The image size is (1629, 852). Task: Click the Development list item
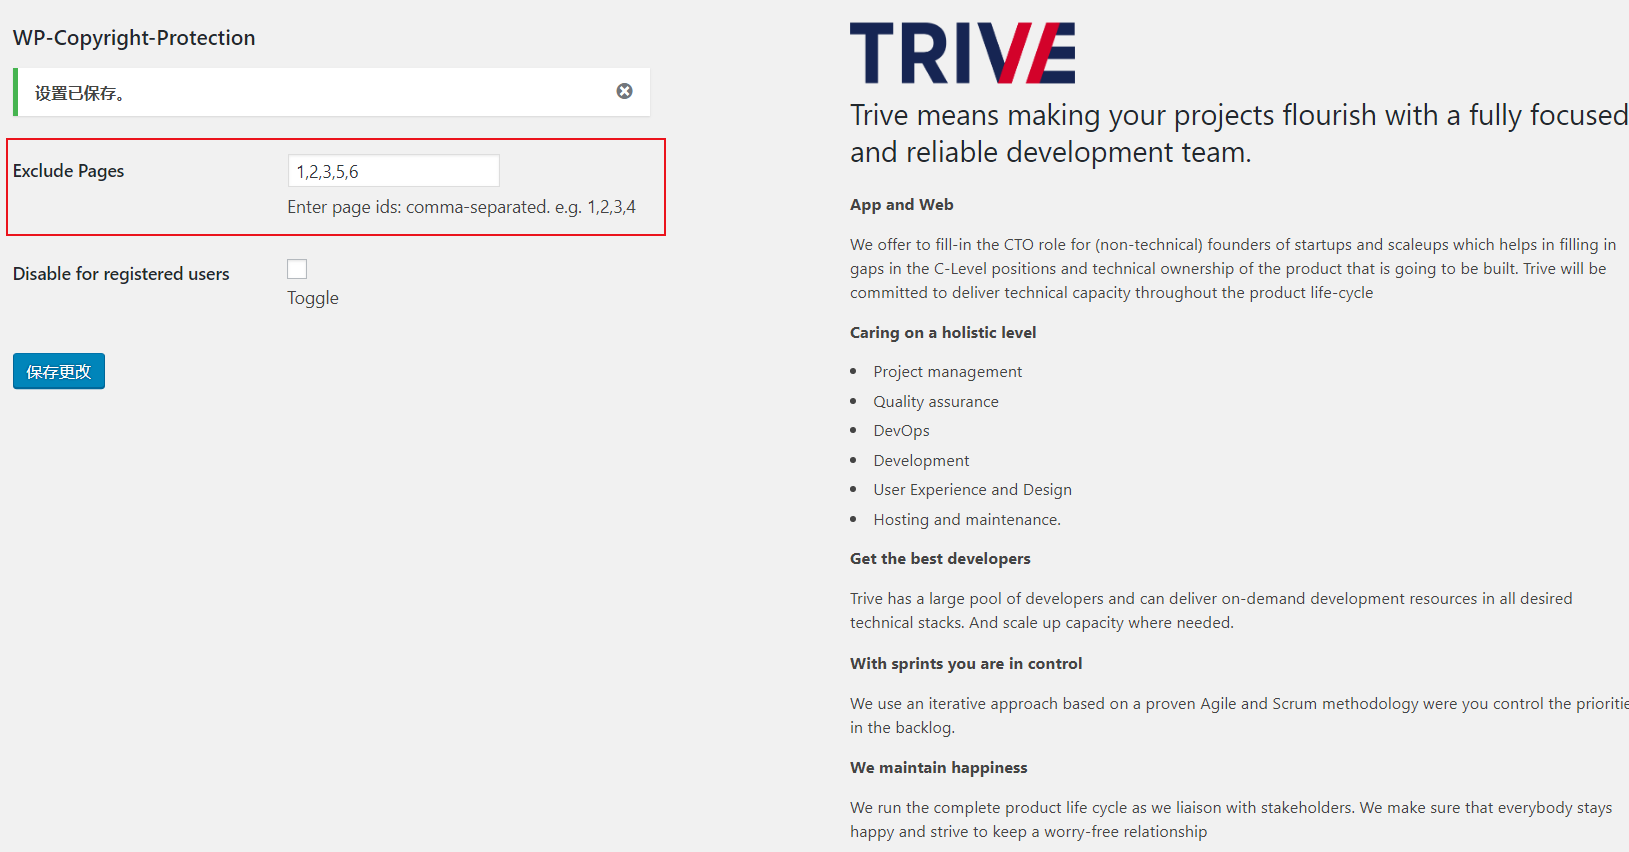(922, 461)
